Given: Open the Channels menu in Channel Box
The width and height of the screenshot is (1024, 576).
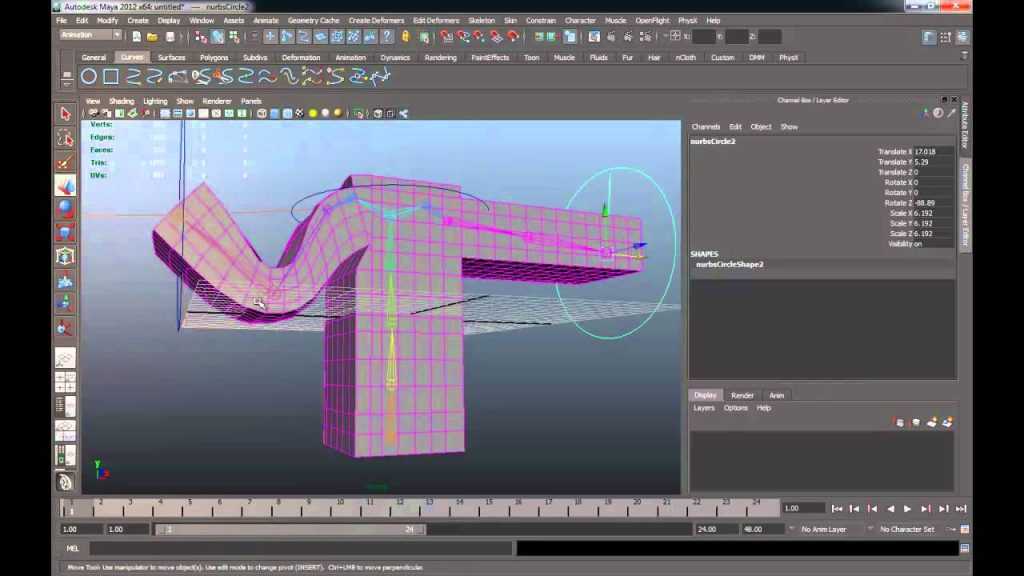Looking at the screenshot, I should click(705, 127).
